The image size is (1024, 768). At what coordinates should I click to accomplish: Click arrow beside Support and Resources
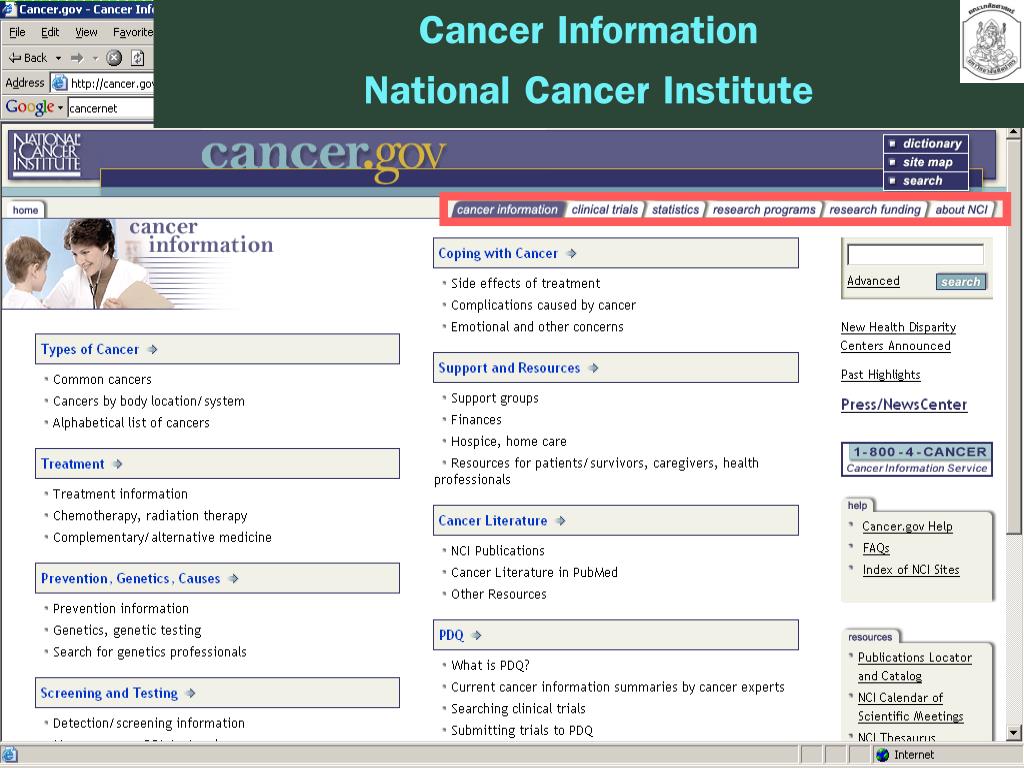[594, 368]
